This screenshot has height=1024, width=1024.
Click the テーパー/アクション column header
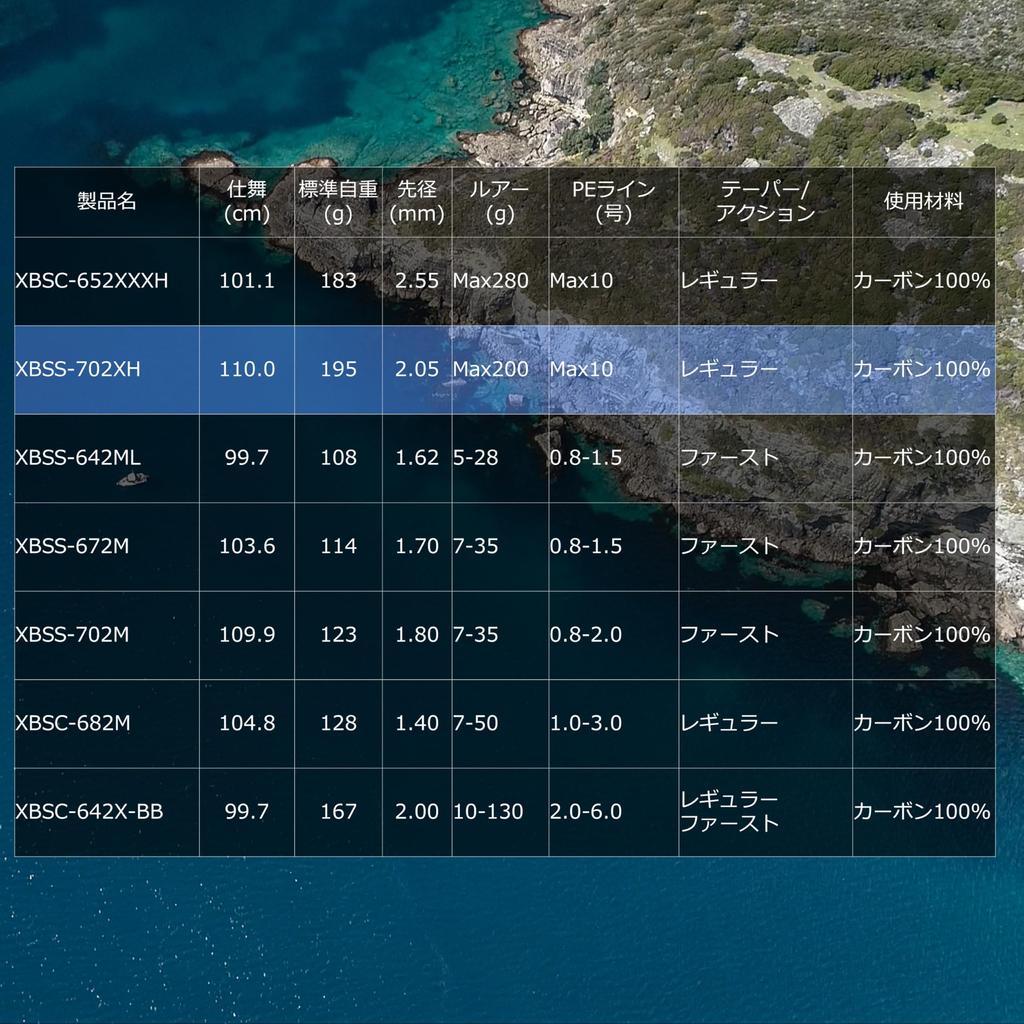pyautogui.click(x=765, y=201)
